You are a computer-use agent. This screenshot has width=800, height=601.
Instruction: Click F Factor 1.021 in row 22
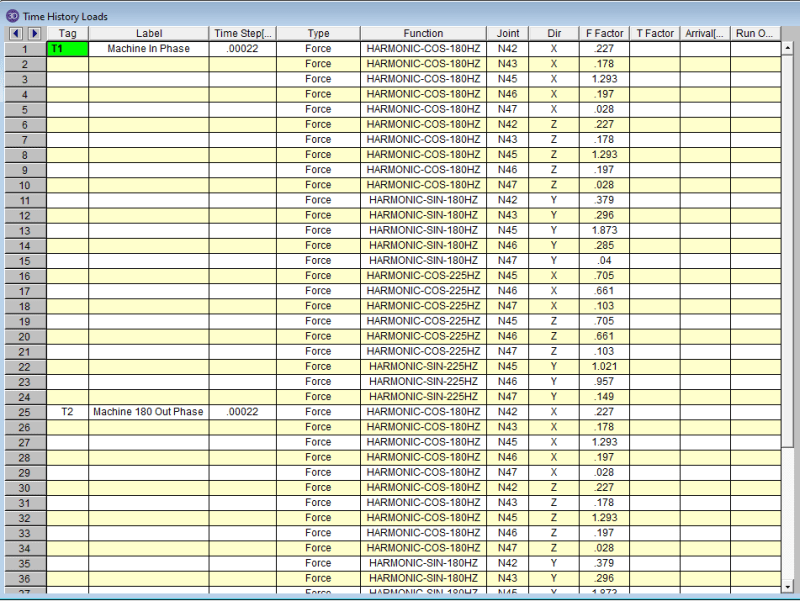tap(605, 366)
